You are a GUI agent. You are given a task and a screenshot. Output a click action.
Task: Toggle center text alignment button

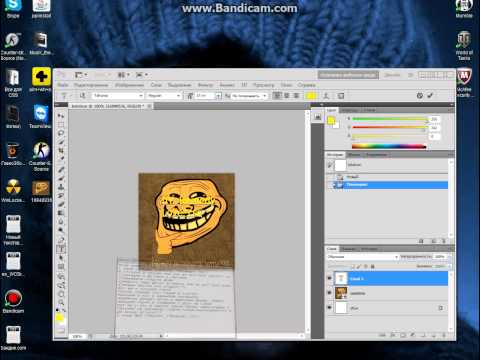(286, 96)
